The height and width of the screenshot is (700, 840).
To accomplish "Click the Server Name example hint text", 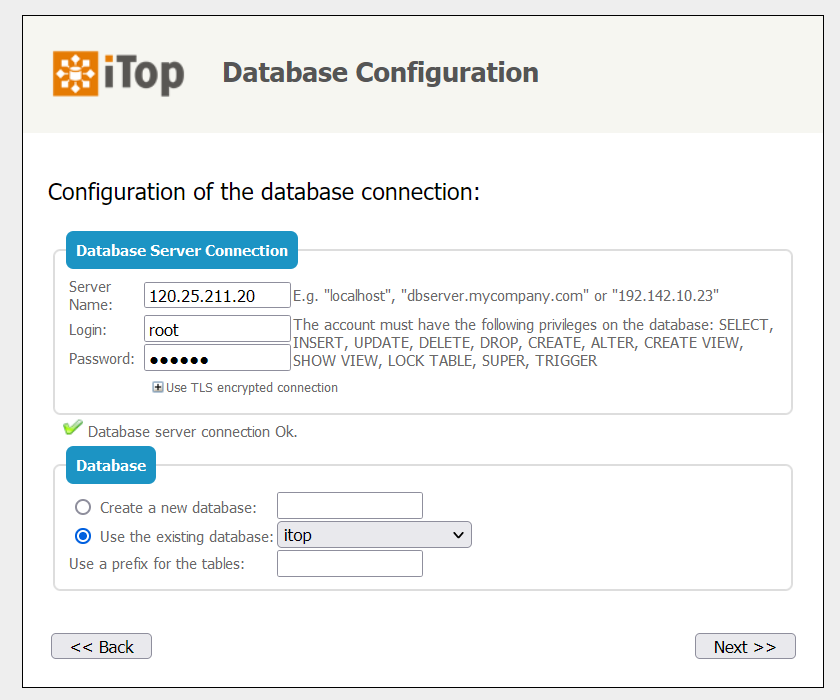I will 505,296.
